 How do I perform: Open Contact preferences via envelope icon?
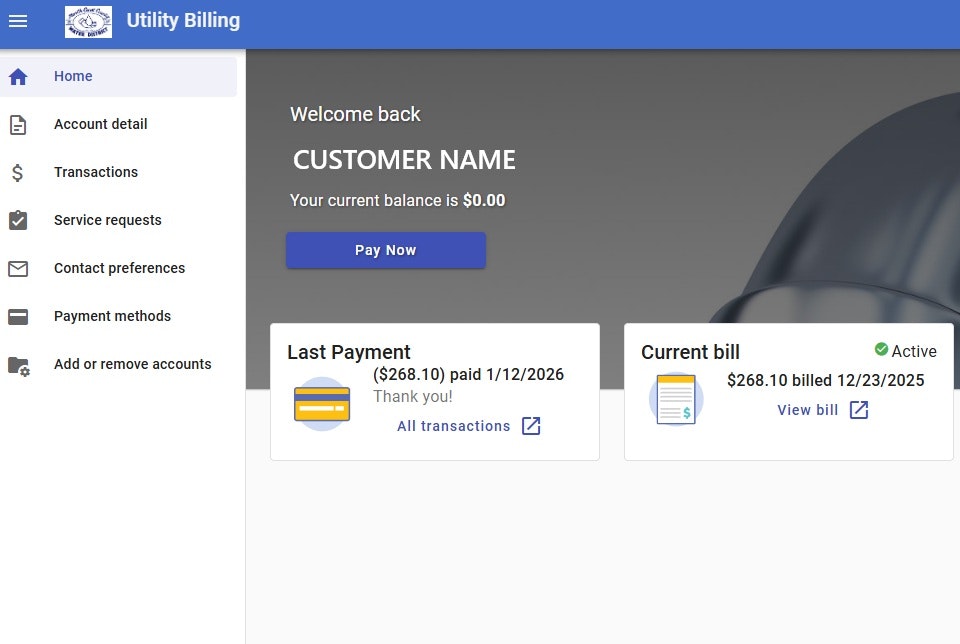[18, 268]
